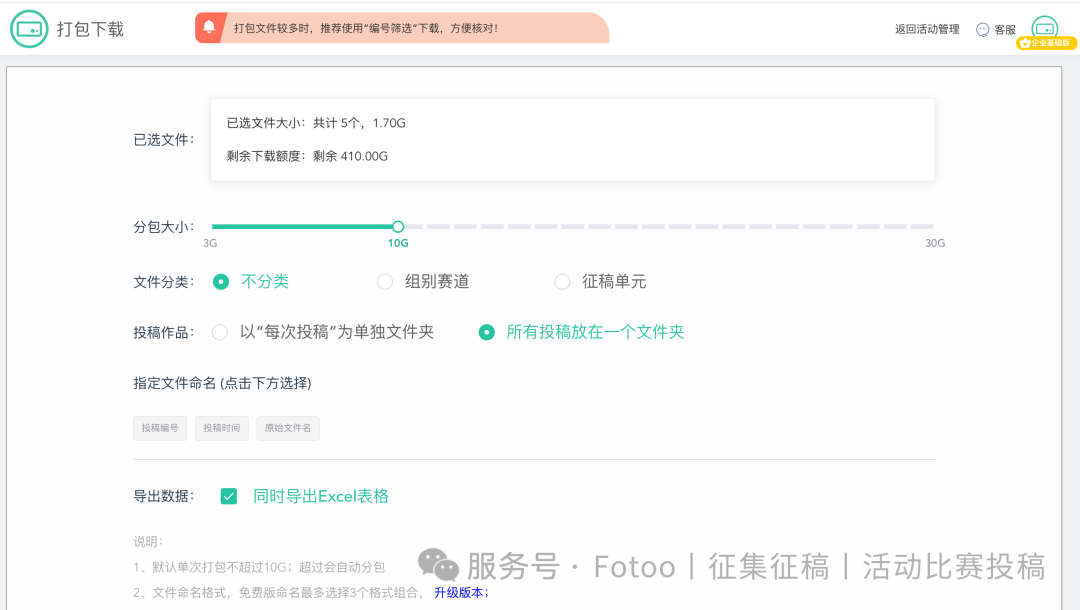
Task: Choose 征稿单元 as file classification
Action: point(562,282)
